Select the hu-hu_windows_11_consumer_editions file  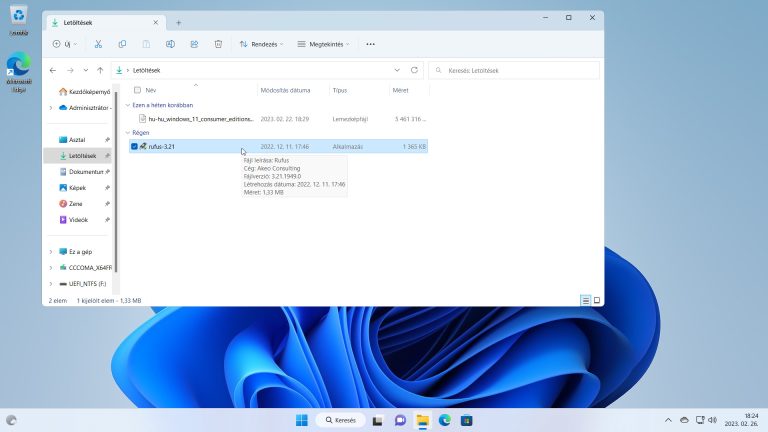coord(278,119)
